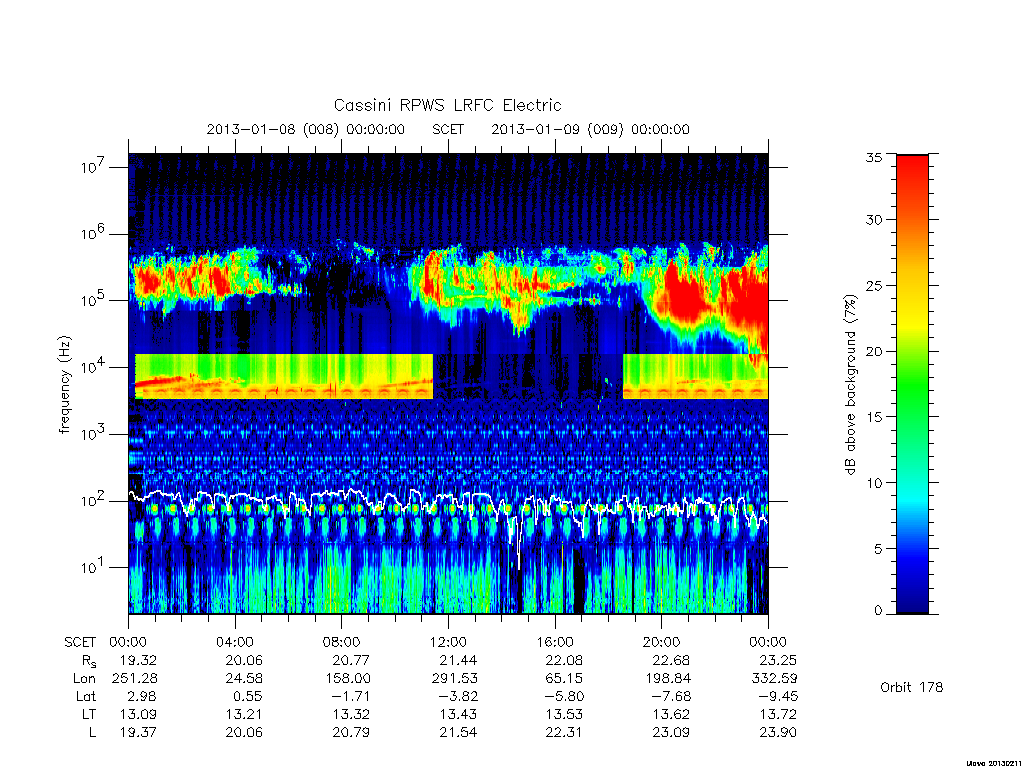
Task: Click the L value 20.06 in bottom row
Action: [x=244, y=733]
